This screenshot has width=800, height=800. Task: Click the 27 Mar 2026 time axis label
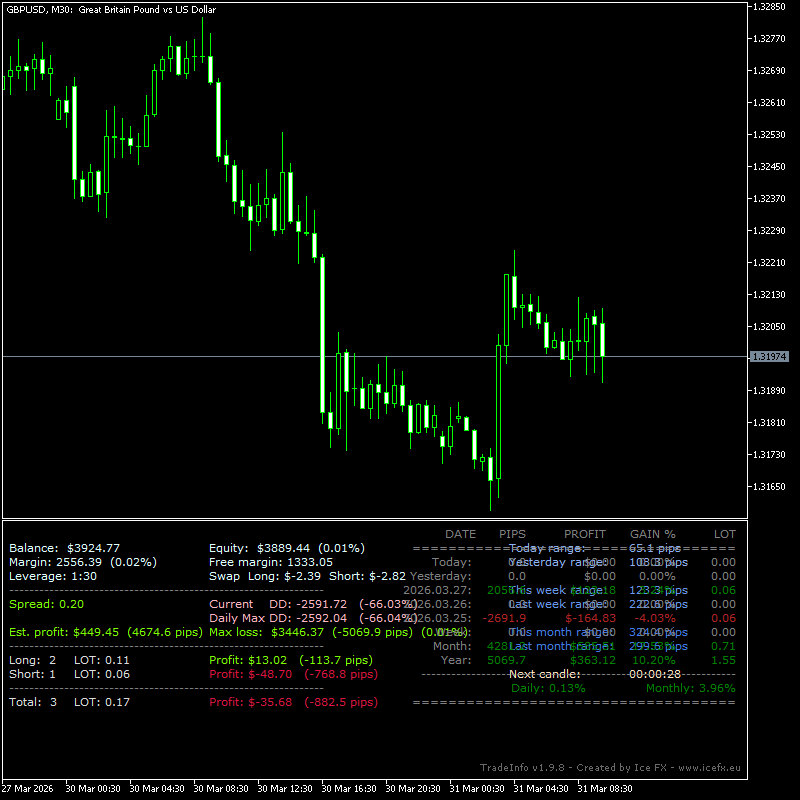(x=26, y=788)
